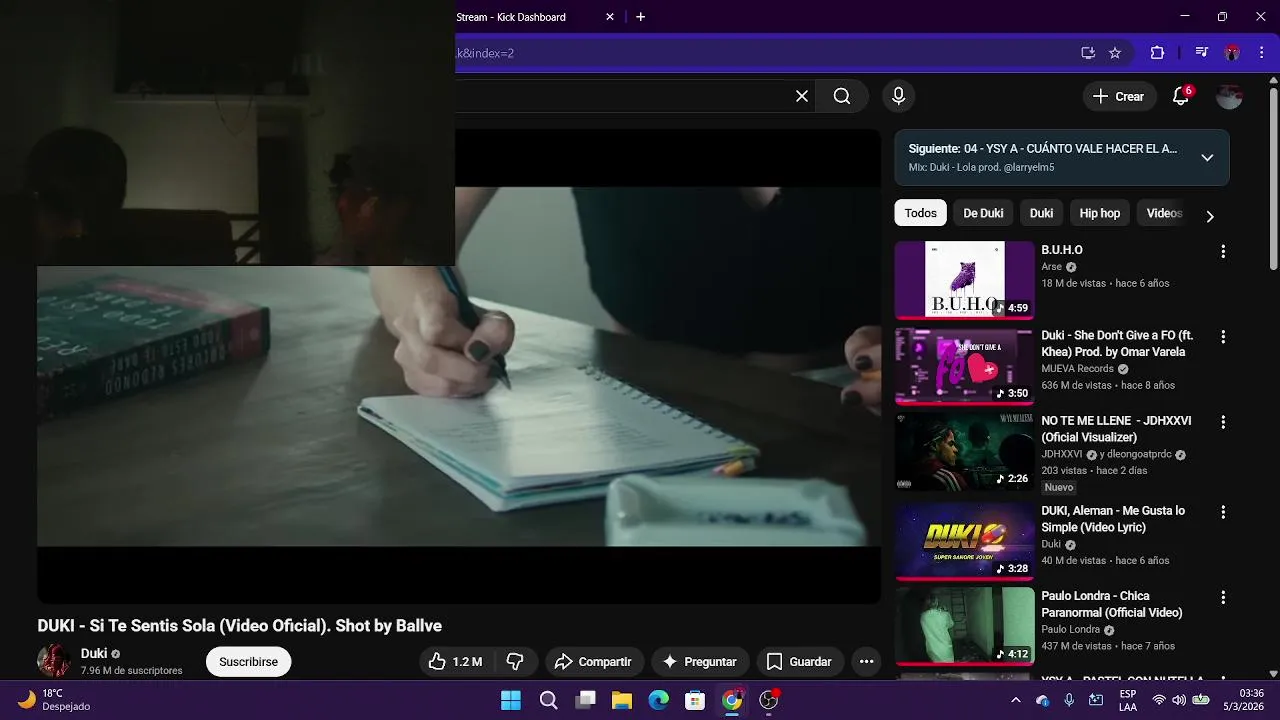Open the weather widget 18°C Despejado
This screenshot has width=1280, height=720.
pos(55,700)
